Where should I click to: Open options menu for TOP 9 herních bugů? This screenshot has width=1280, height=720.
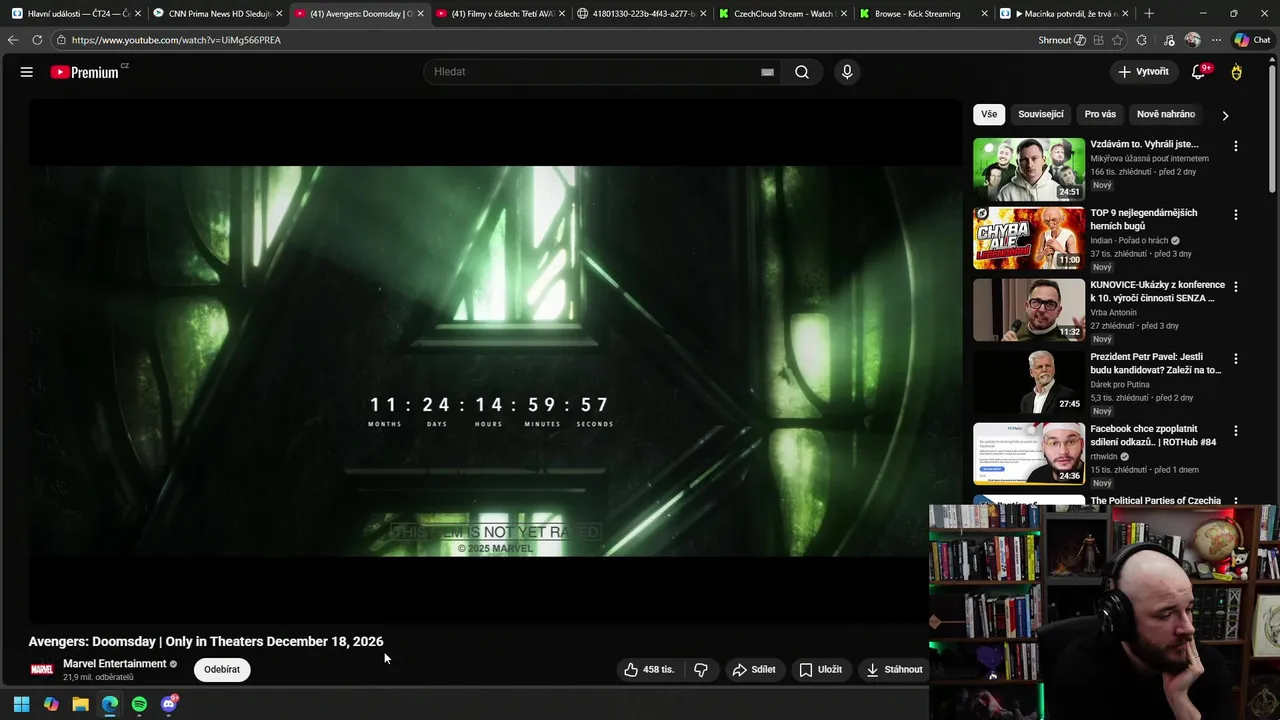(x=1236, y=215)
